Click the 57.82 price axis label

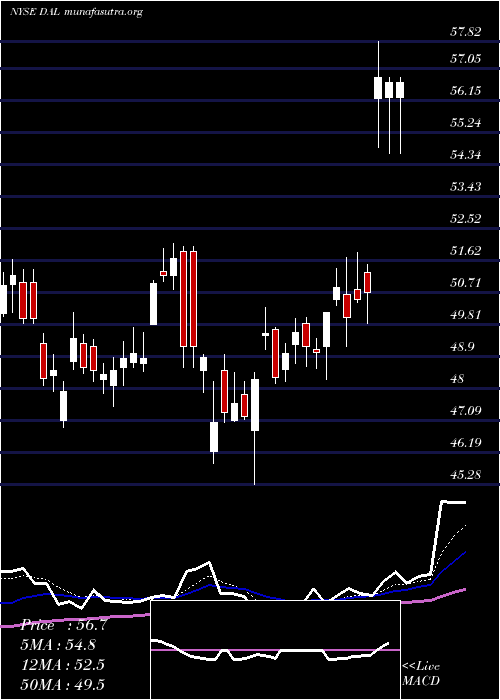pyautogui.click(x=466, y=32)
